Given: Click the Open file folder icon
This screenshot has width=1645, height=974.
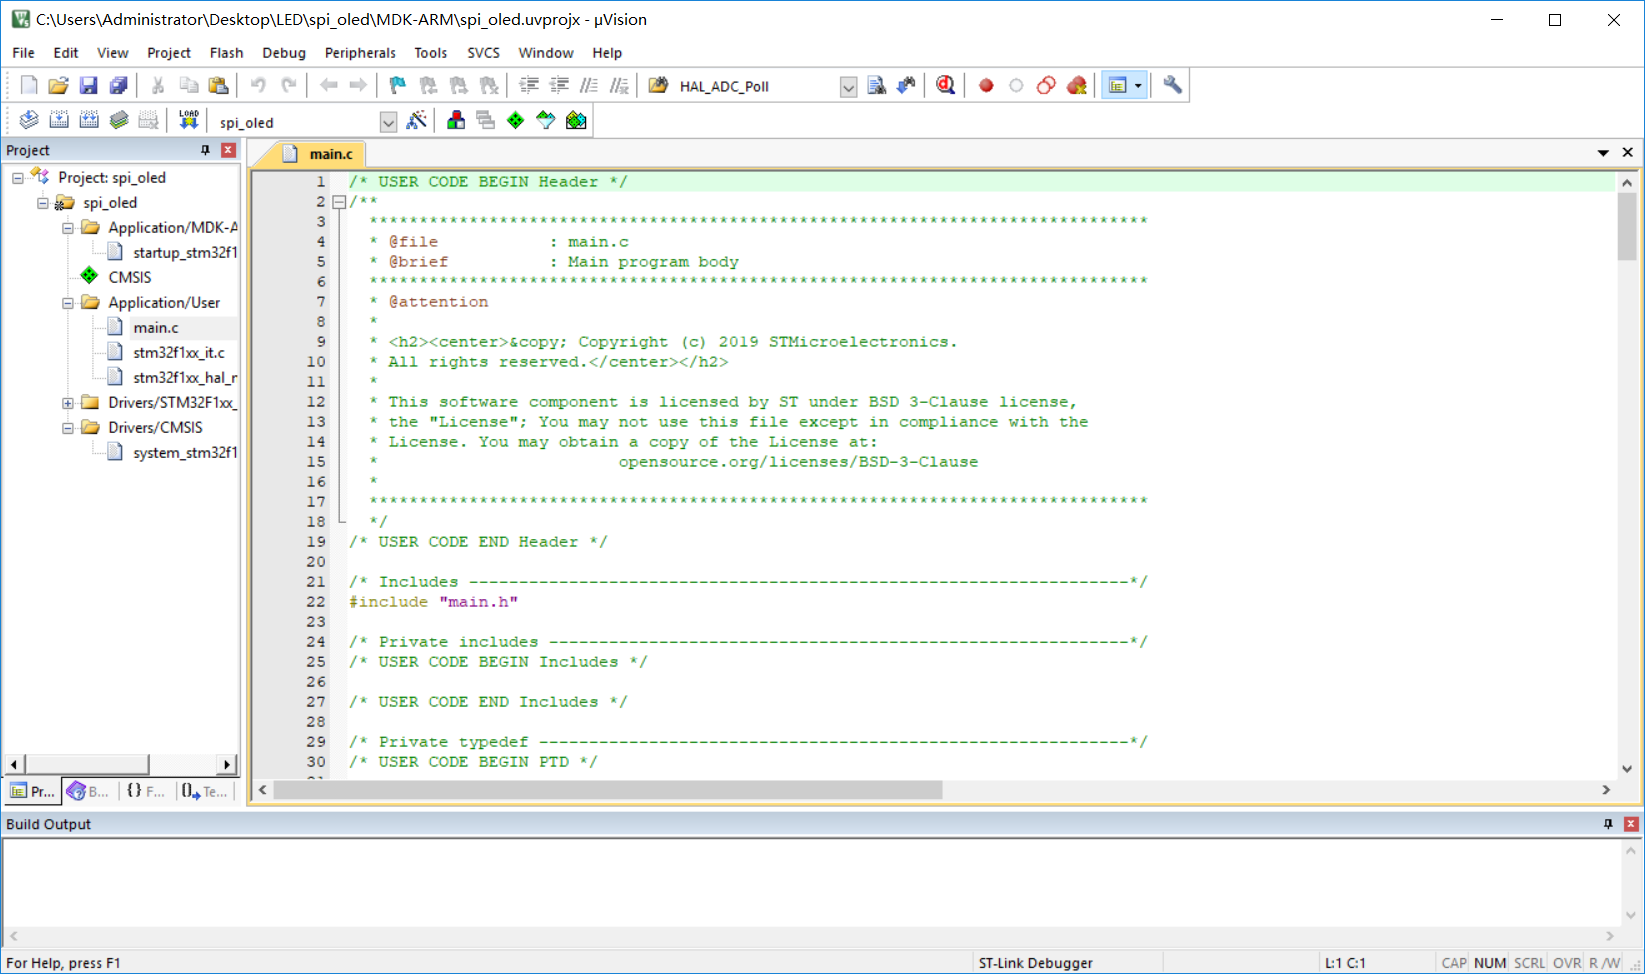Looking at the screenshot, I should (x=58, y=86).
